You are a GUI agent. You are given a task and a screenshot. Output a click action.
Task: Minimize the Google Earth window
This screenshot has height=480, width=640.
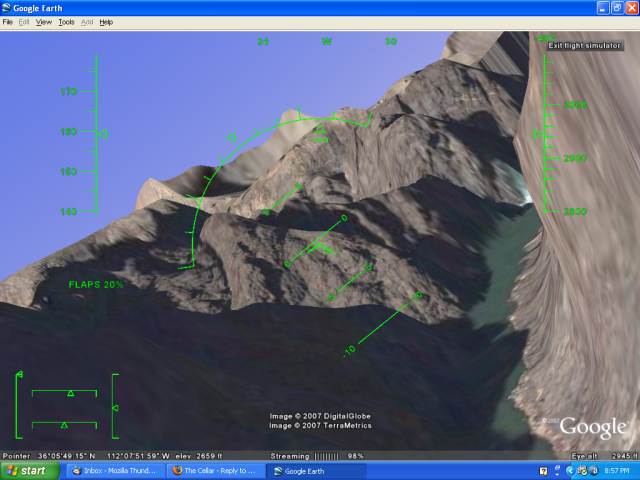click(603, 8)
